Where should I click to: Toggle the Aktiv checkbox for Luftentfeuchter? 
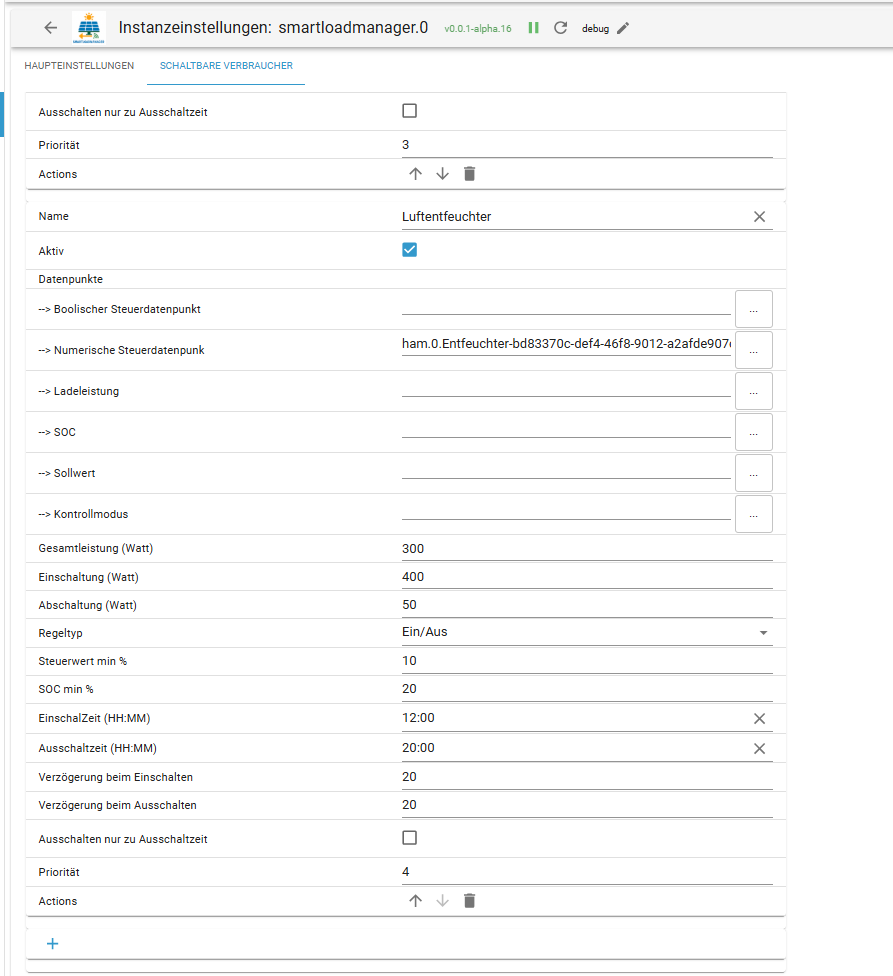409,250
